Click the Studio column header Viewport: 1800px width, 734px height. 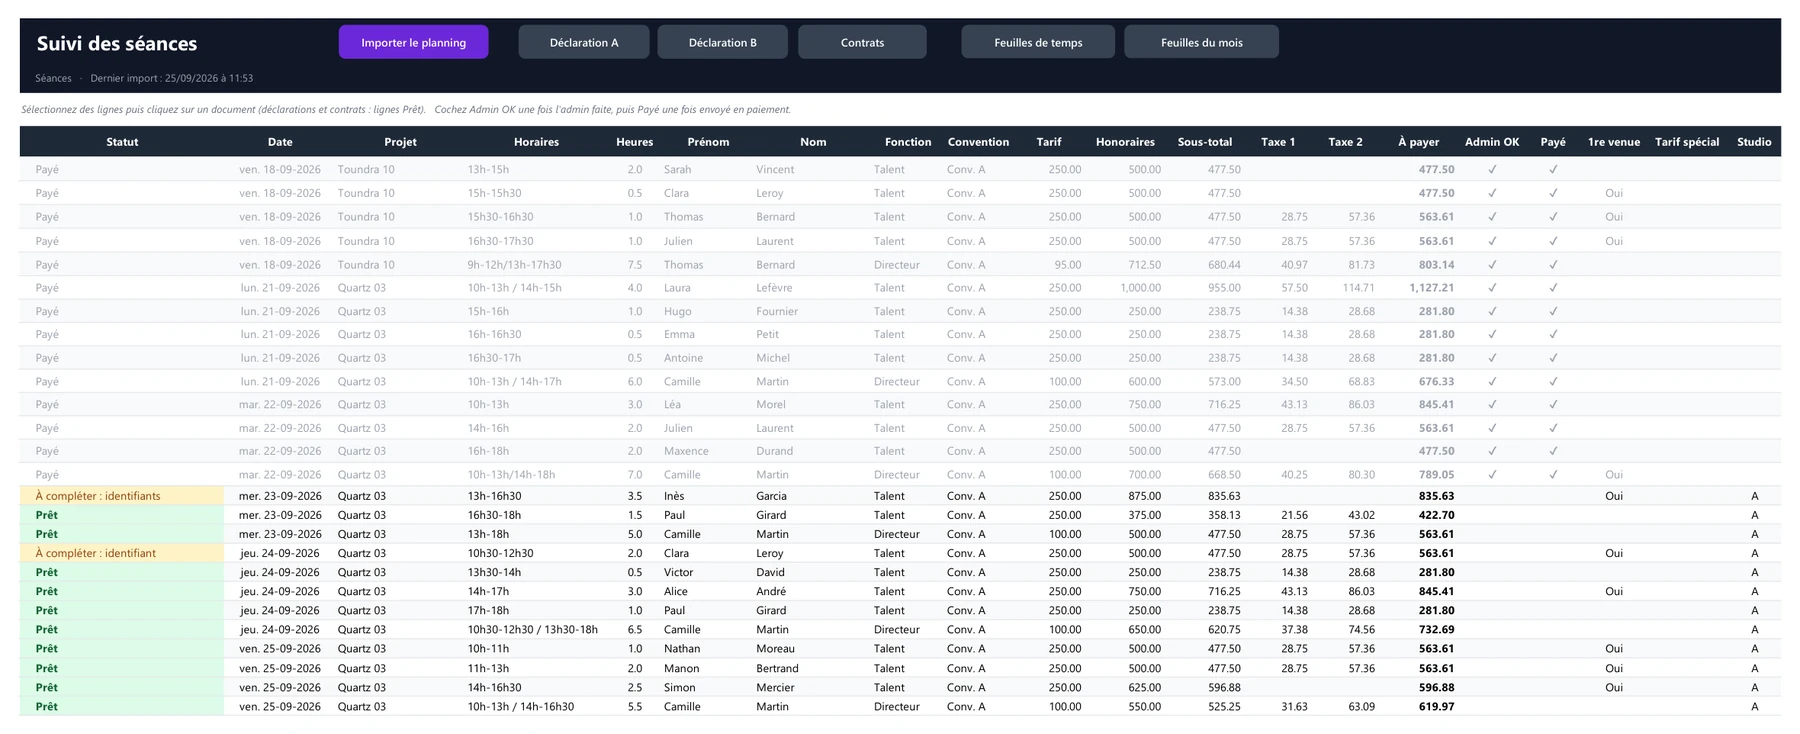pyautogui.click(x=1754, y=142)
